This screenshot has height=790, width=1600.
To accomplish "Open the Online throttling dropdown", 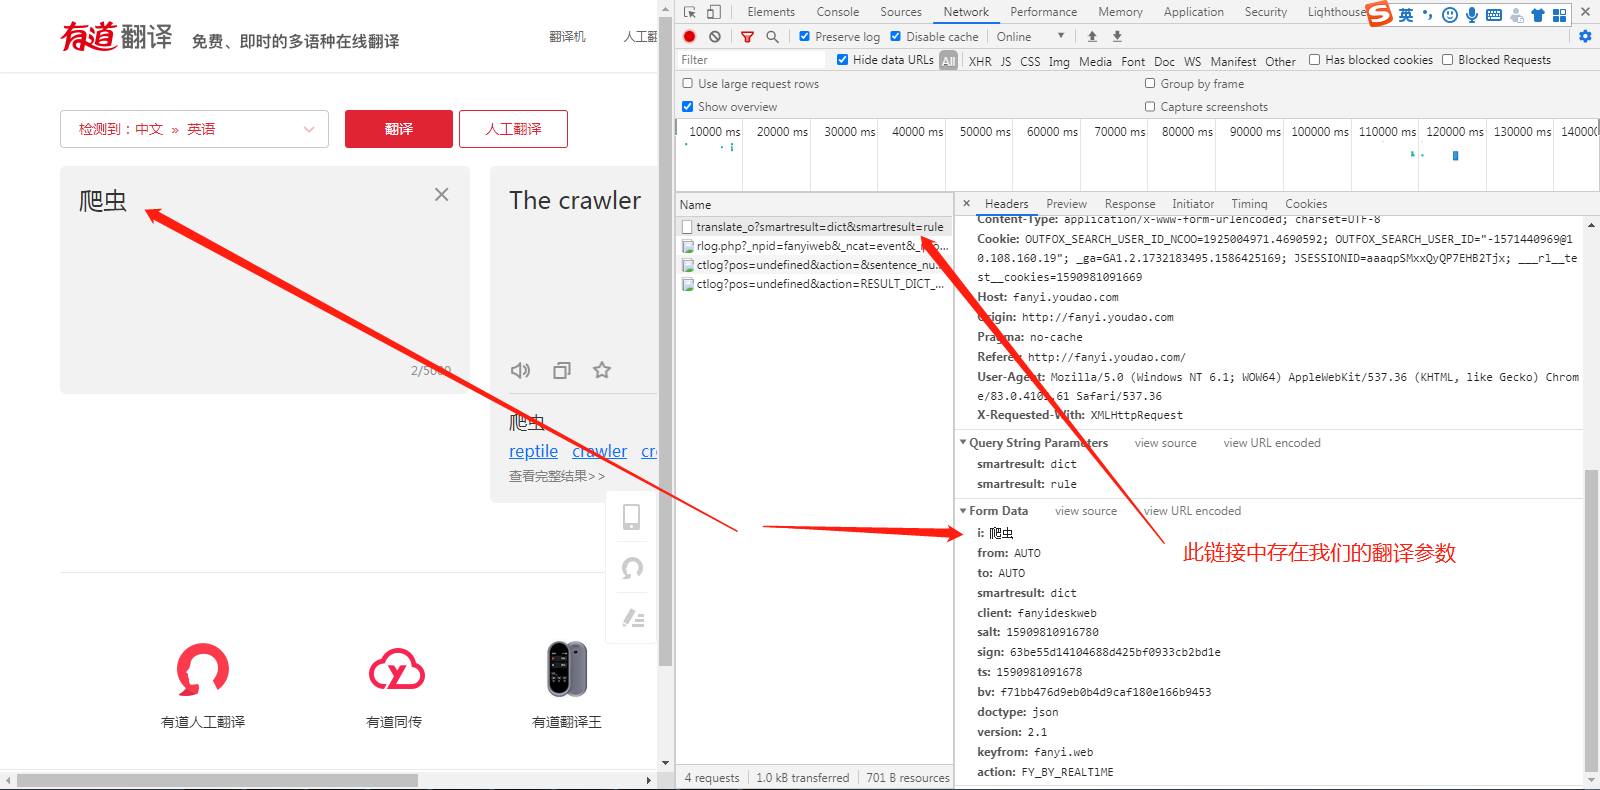I will point(1031,36).
